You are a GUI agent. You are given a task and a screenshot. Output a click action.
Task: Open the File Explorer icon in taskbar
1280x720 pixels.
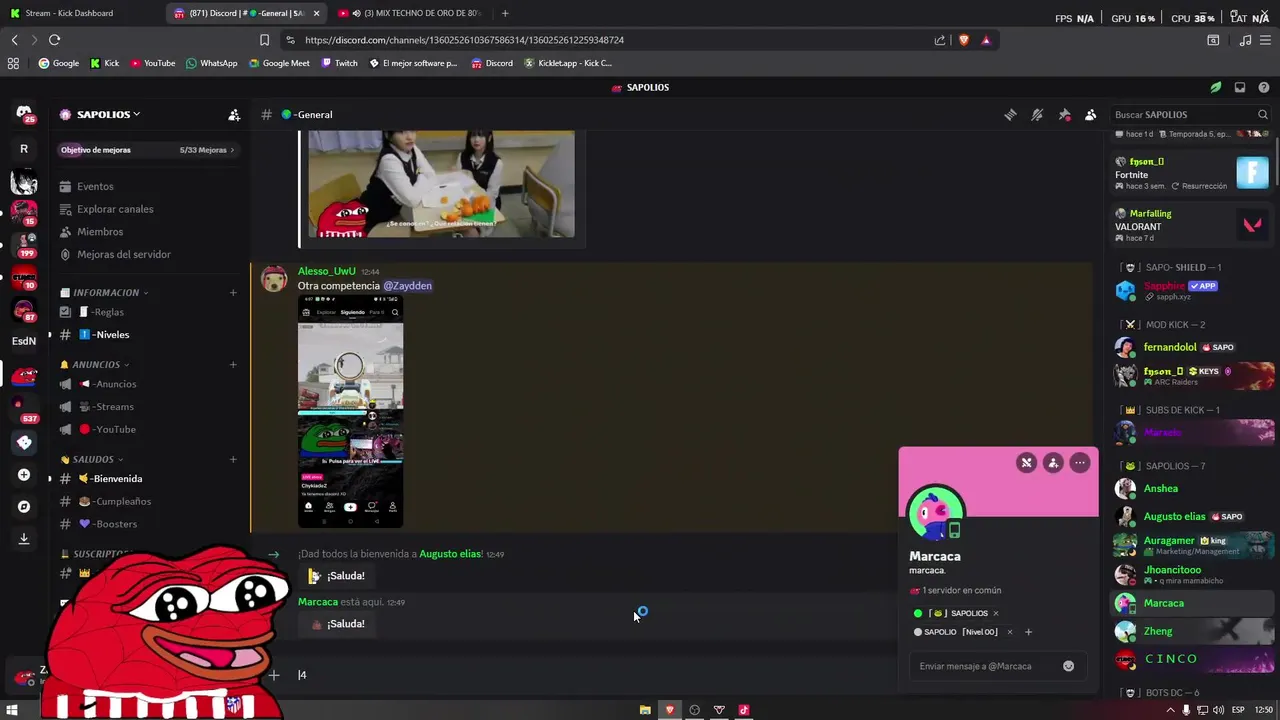tap(645, 710)
